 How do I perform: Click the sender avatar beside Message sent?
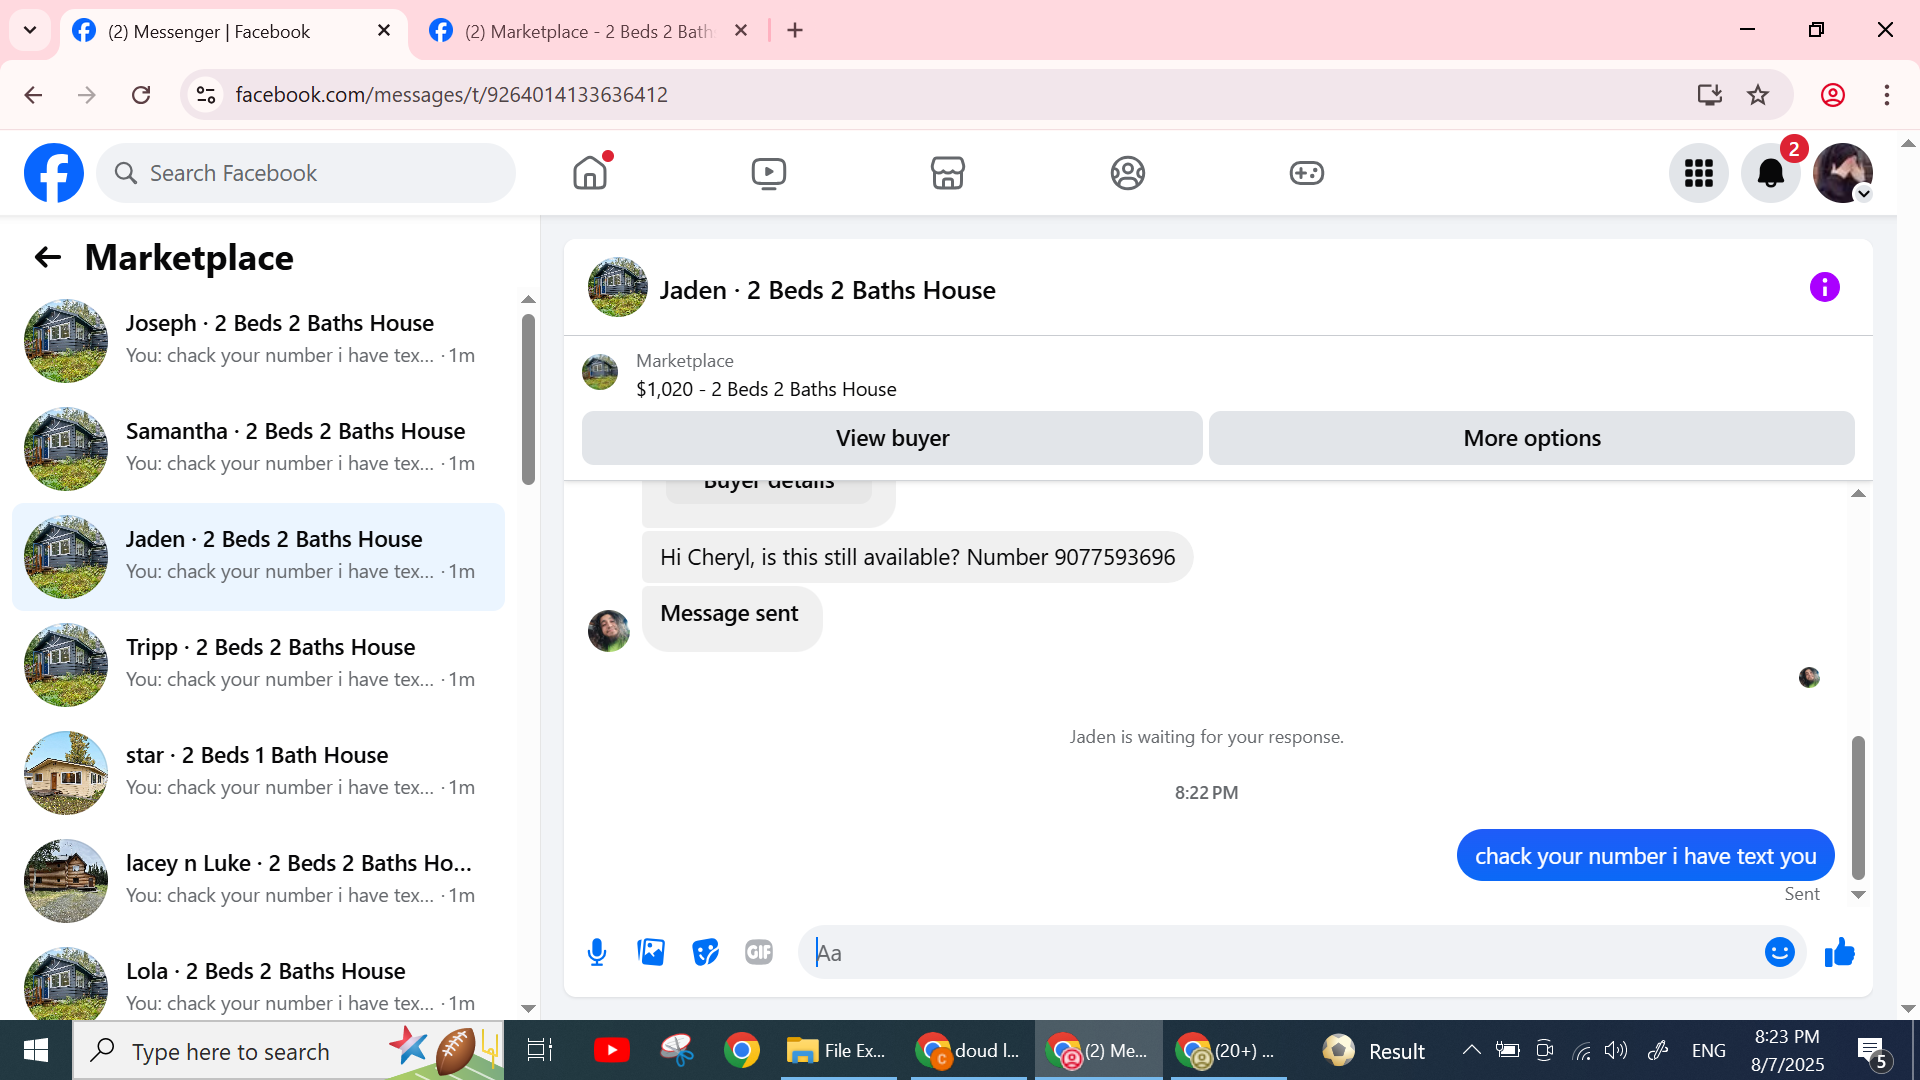[609, 631]
